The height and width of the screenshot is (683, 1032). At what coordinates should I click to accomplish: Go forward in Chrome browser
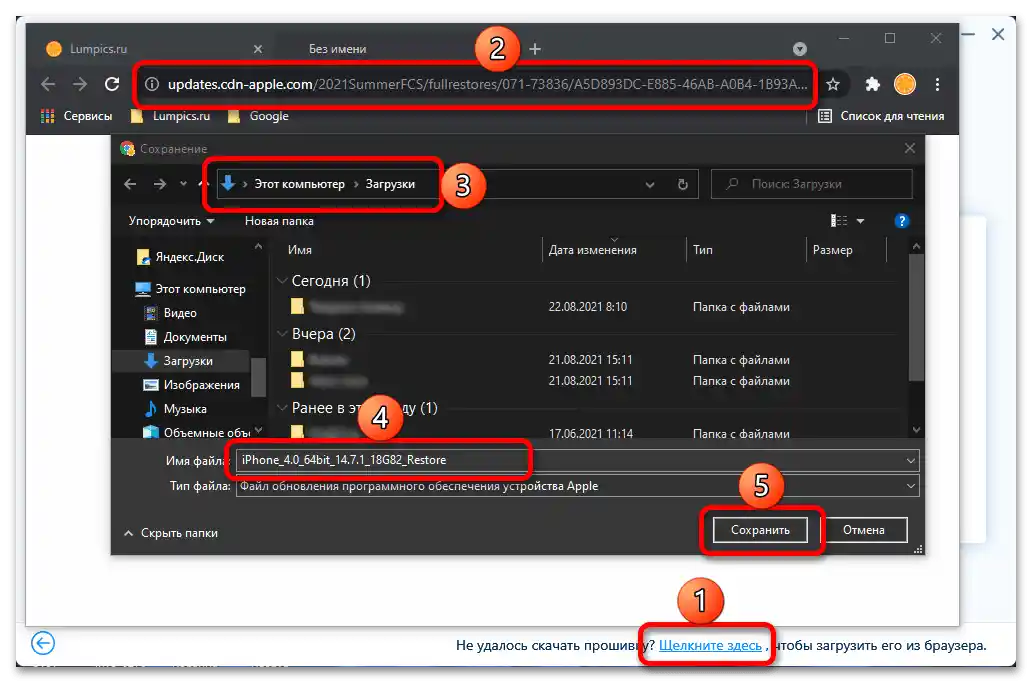[80, 84]
